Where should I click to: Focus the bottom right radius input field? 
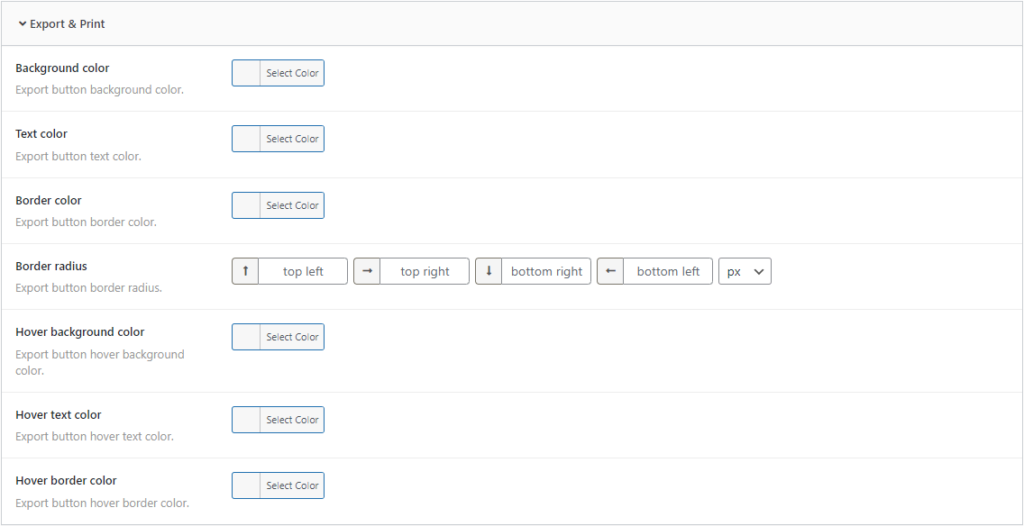546,271
